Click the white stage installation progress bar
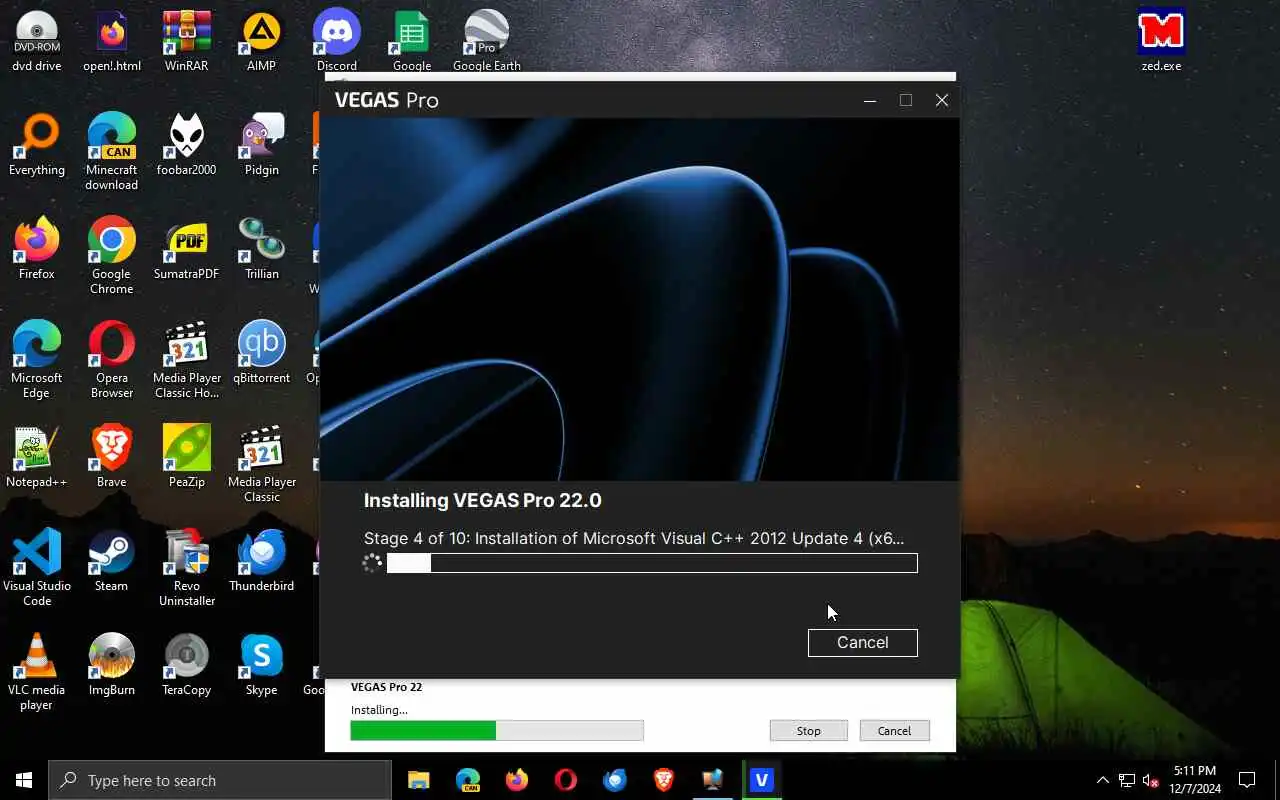Image resolution: width=1280 pixels, height=800 pixels. (x=652, y=563)
